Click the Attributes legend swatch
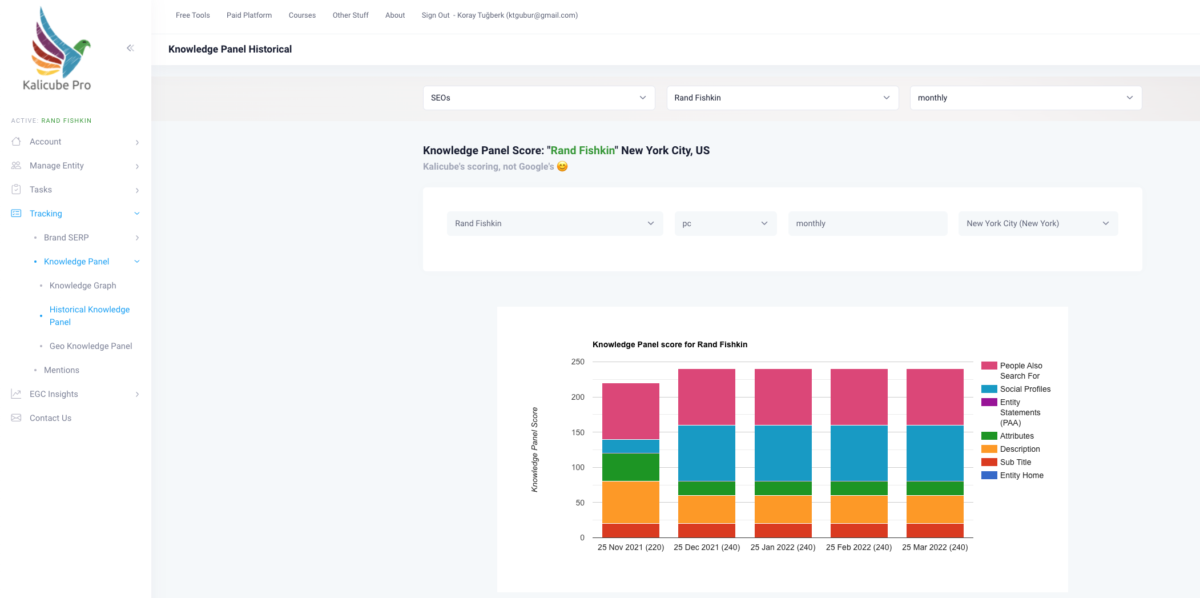 click(988, 436)
